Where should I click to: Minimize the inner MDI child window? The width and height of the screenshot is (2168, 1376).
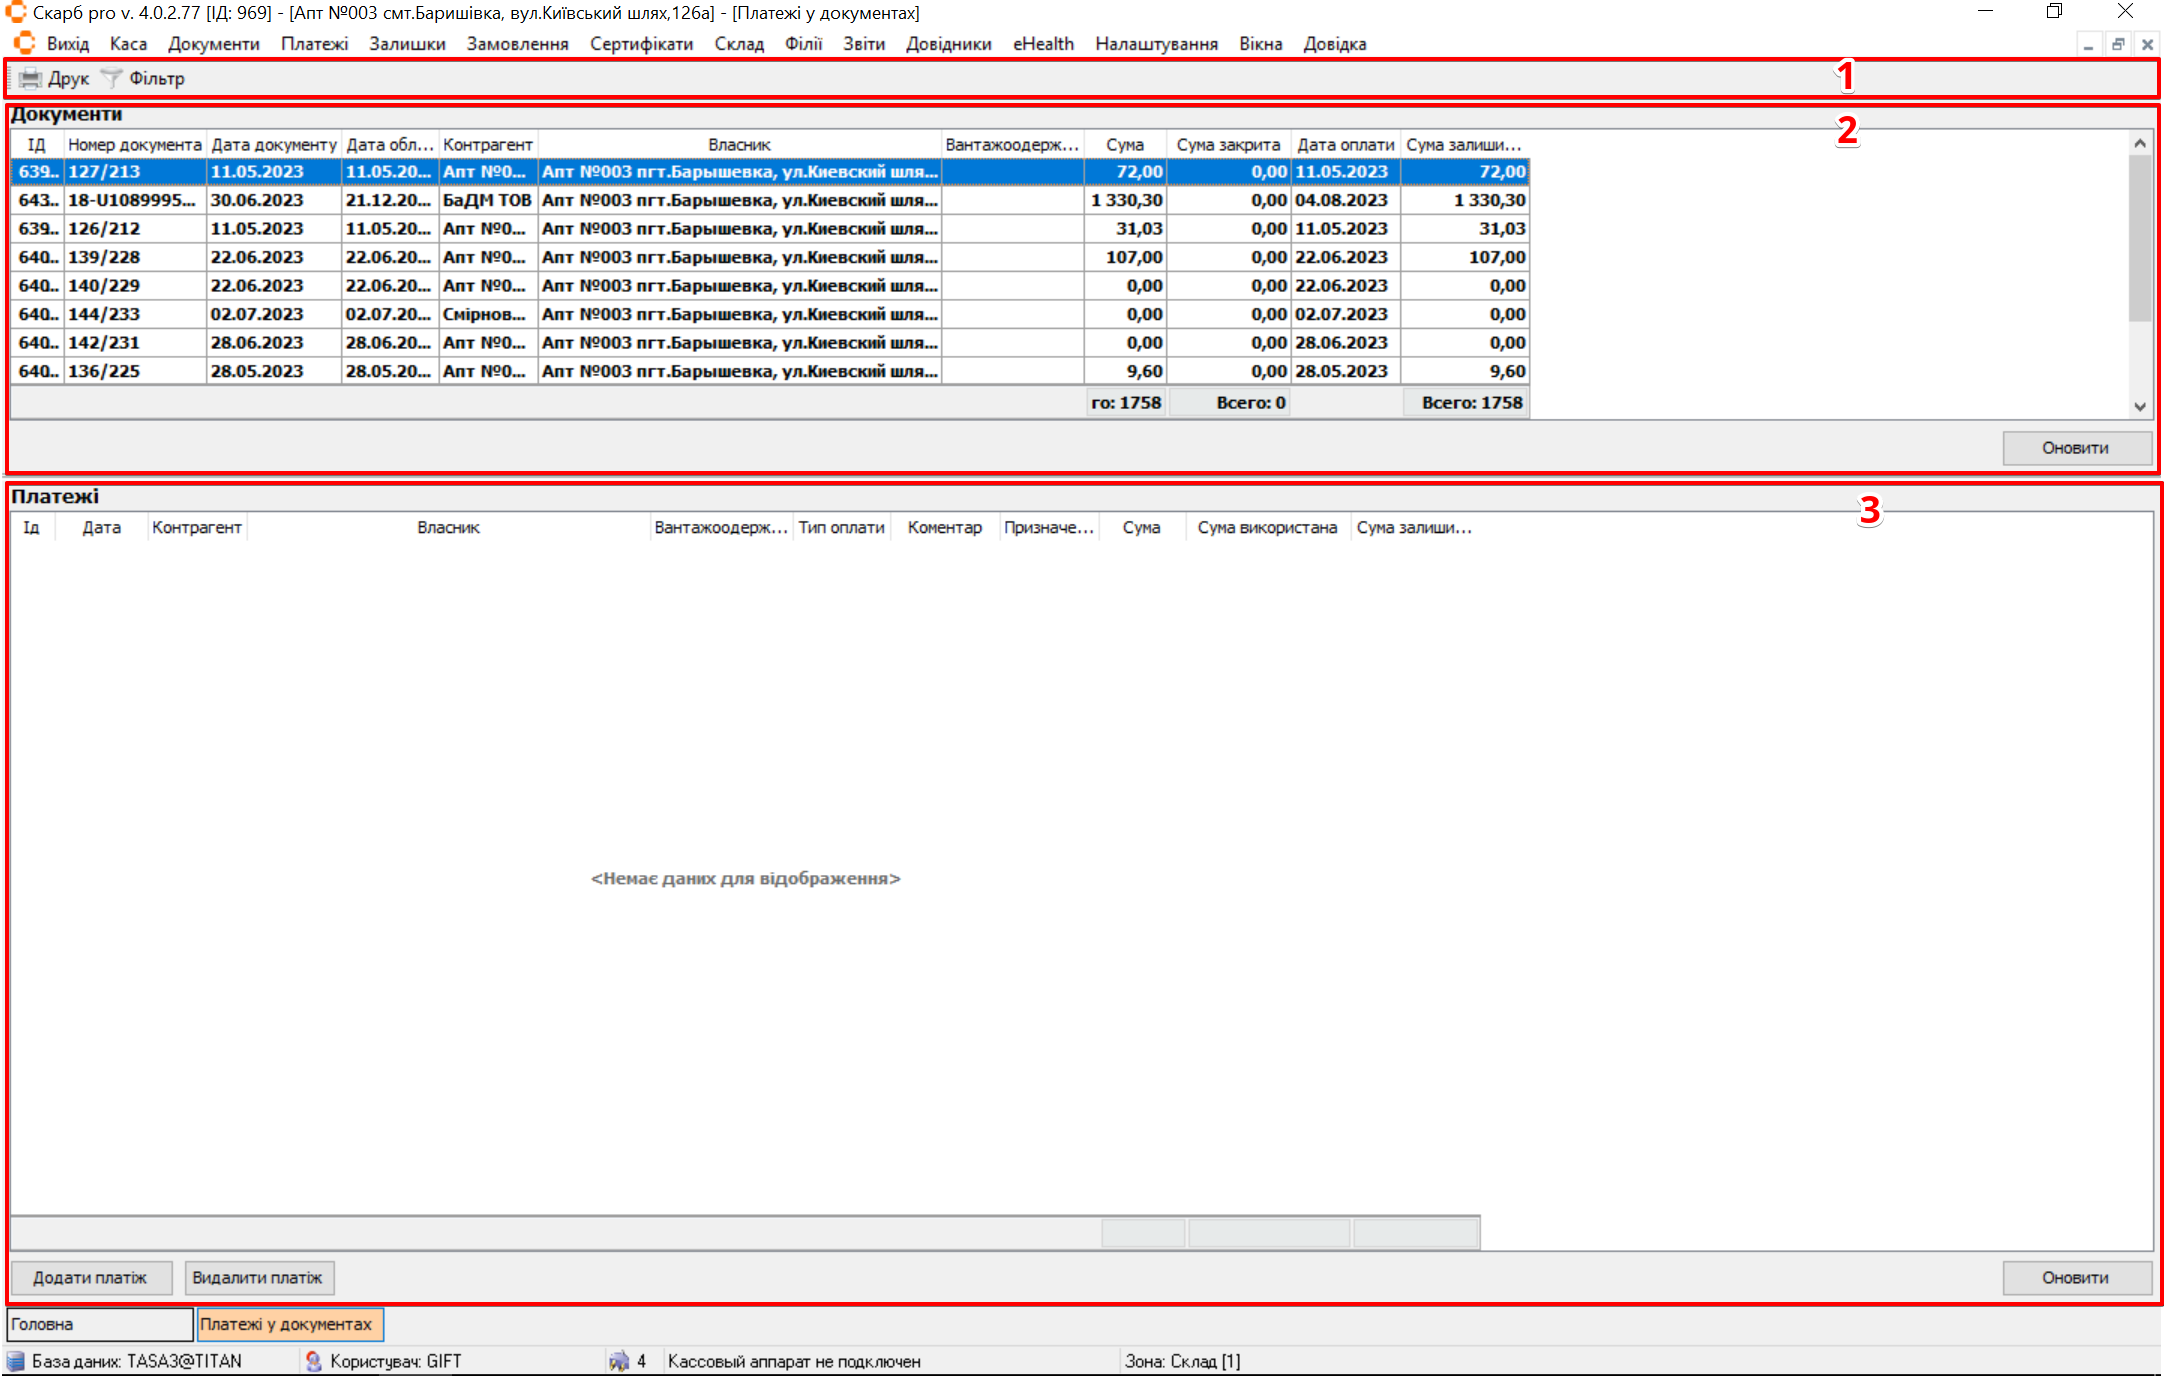tap(2088, 45)
